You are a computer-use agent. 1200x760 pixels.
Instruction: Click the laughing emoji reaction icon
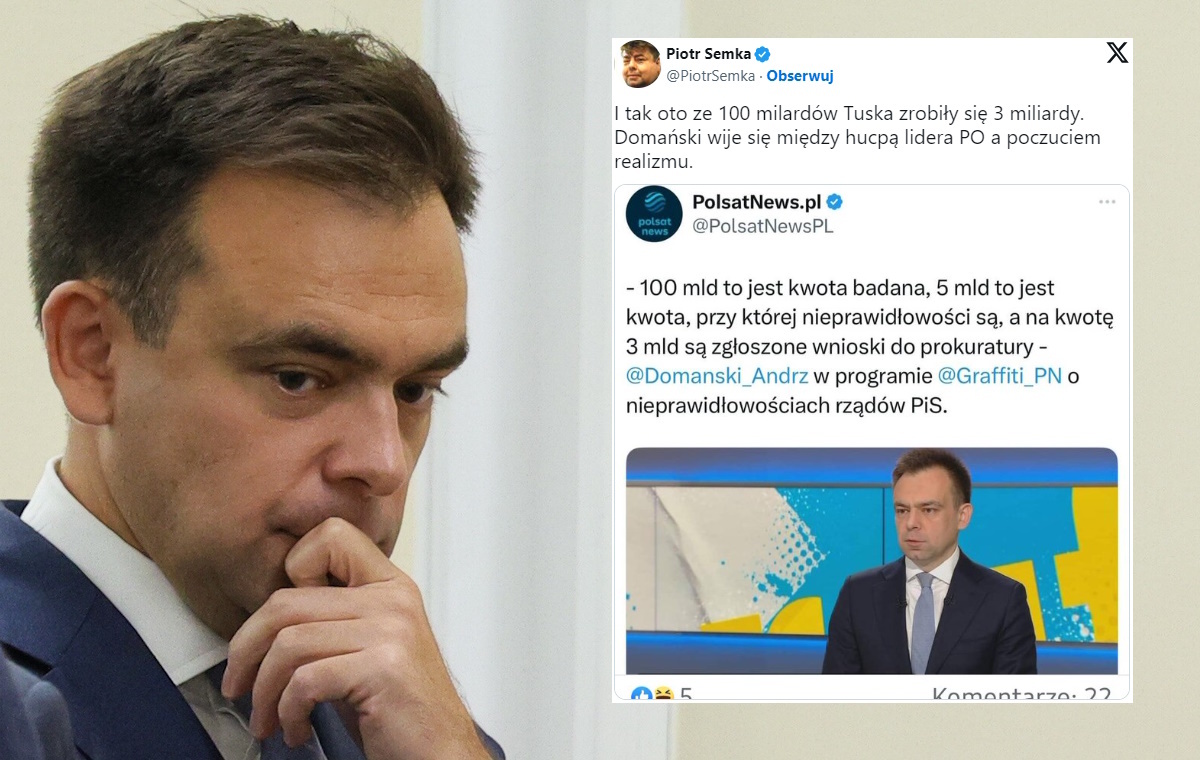pyautogui.click(x=663, y=693)
